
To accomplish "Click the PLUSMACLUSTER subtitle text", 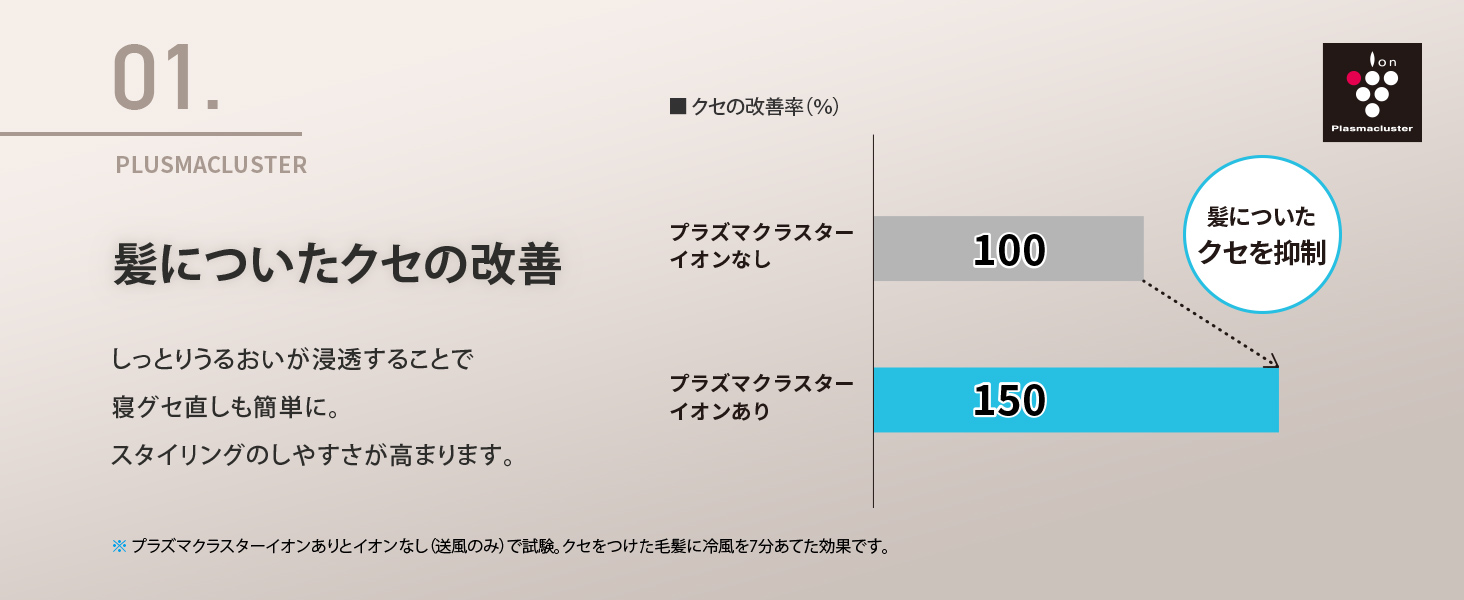I will coord(211,165).
